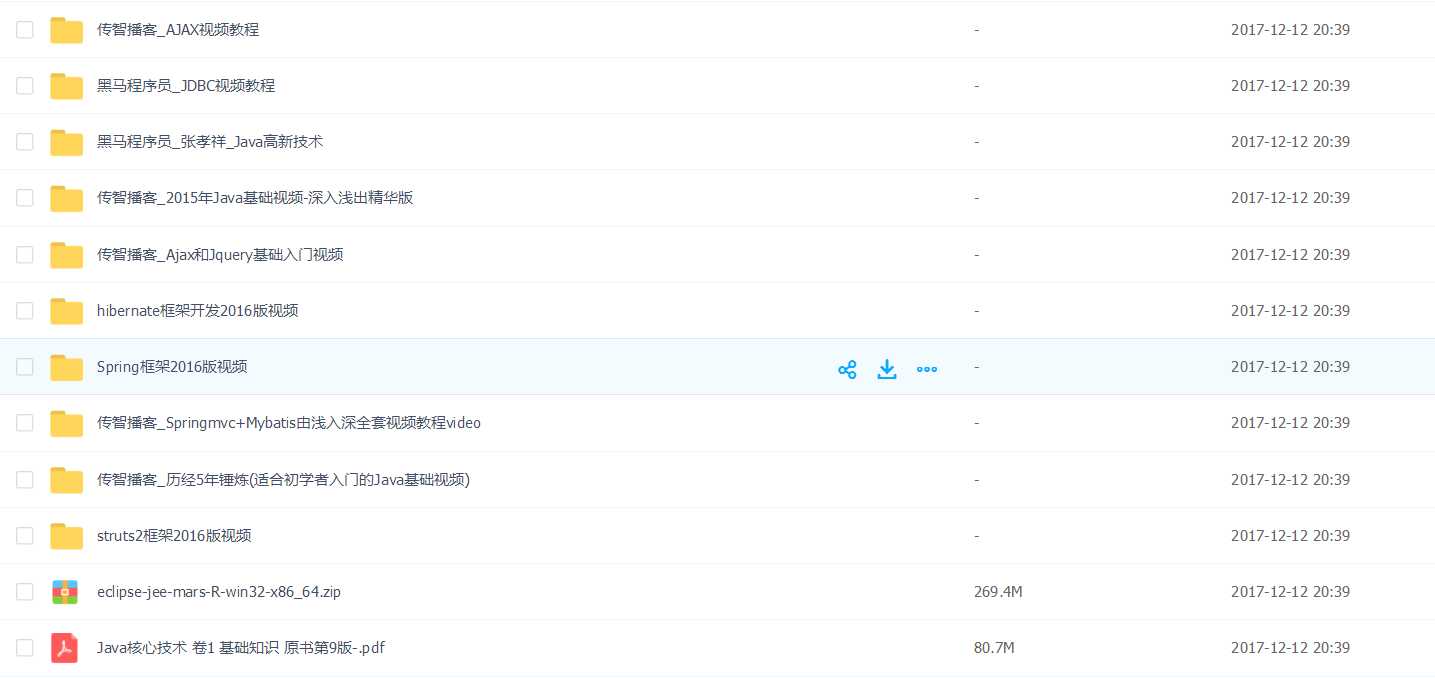Check the 2015年Java基础视频 folder checkbox

pyautogui.click(x=25, y=198)
